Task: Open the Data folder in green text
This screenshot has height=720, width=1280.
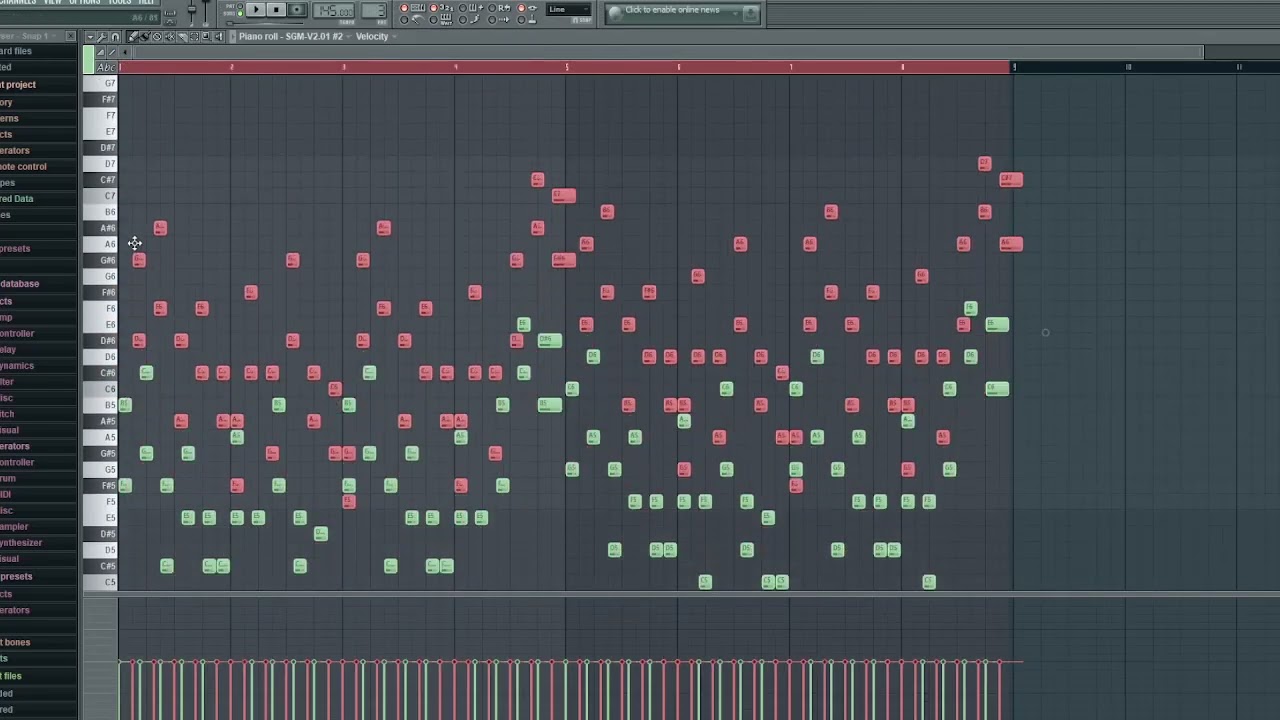Action: click(x=17, y=199)
